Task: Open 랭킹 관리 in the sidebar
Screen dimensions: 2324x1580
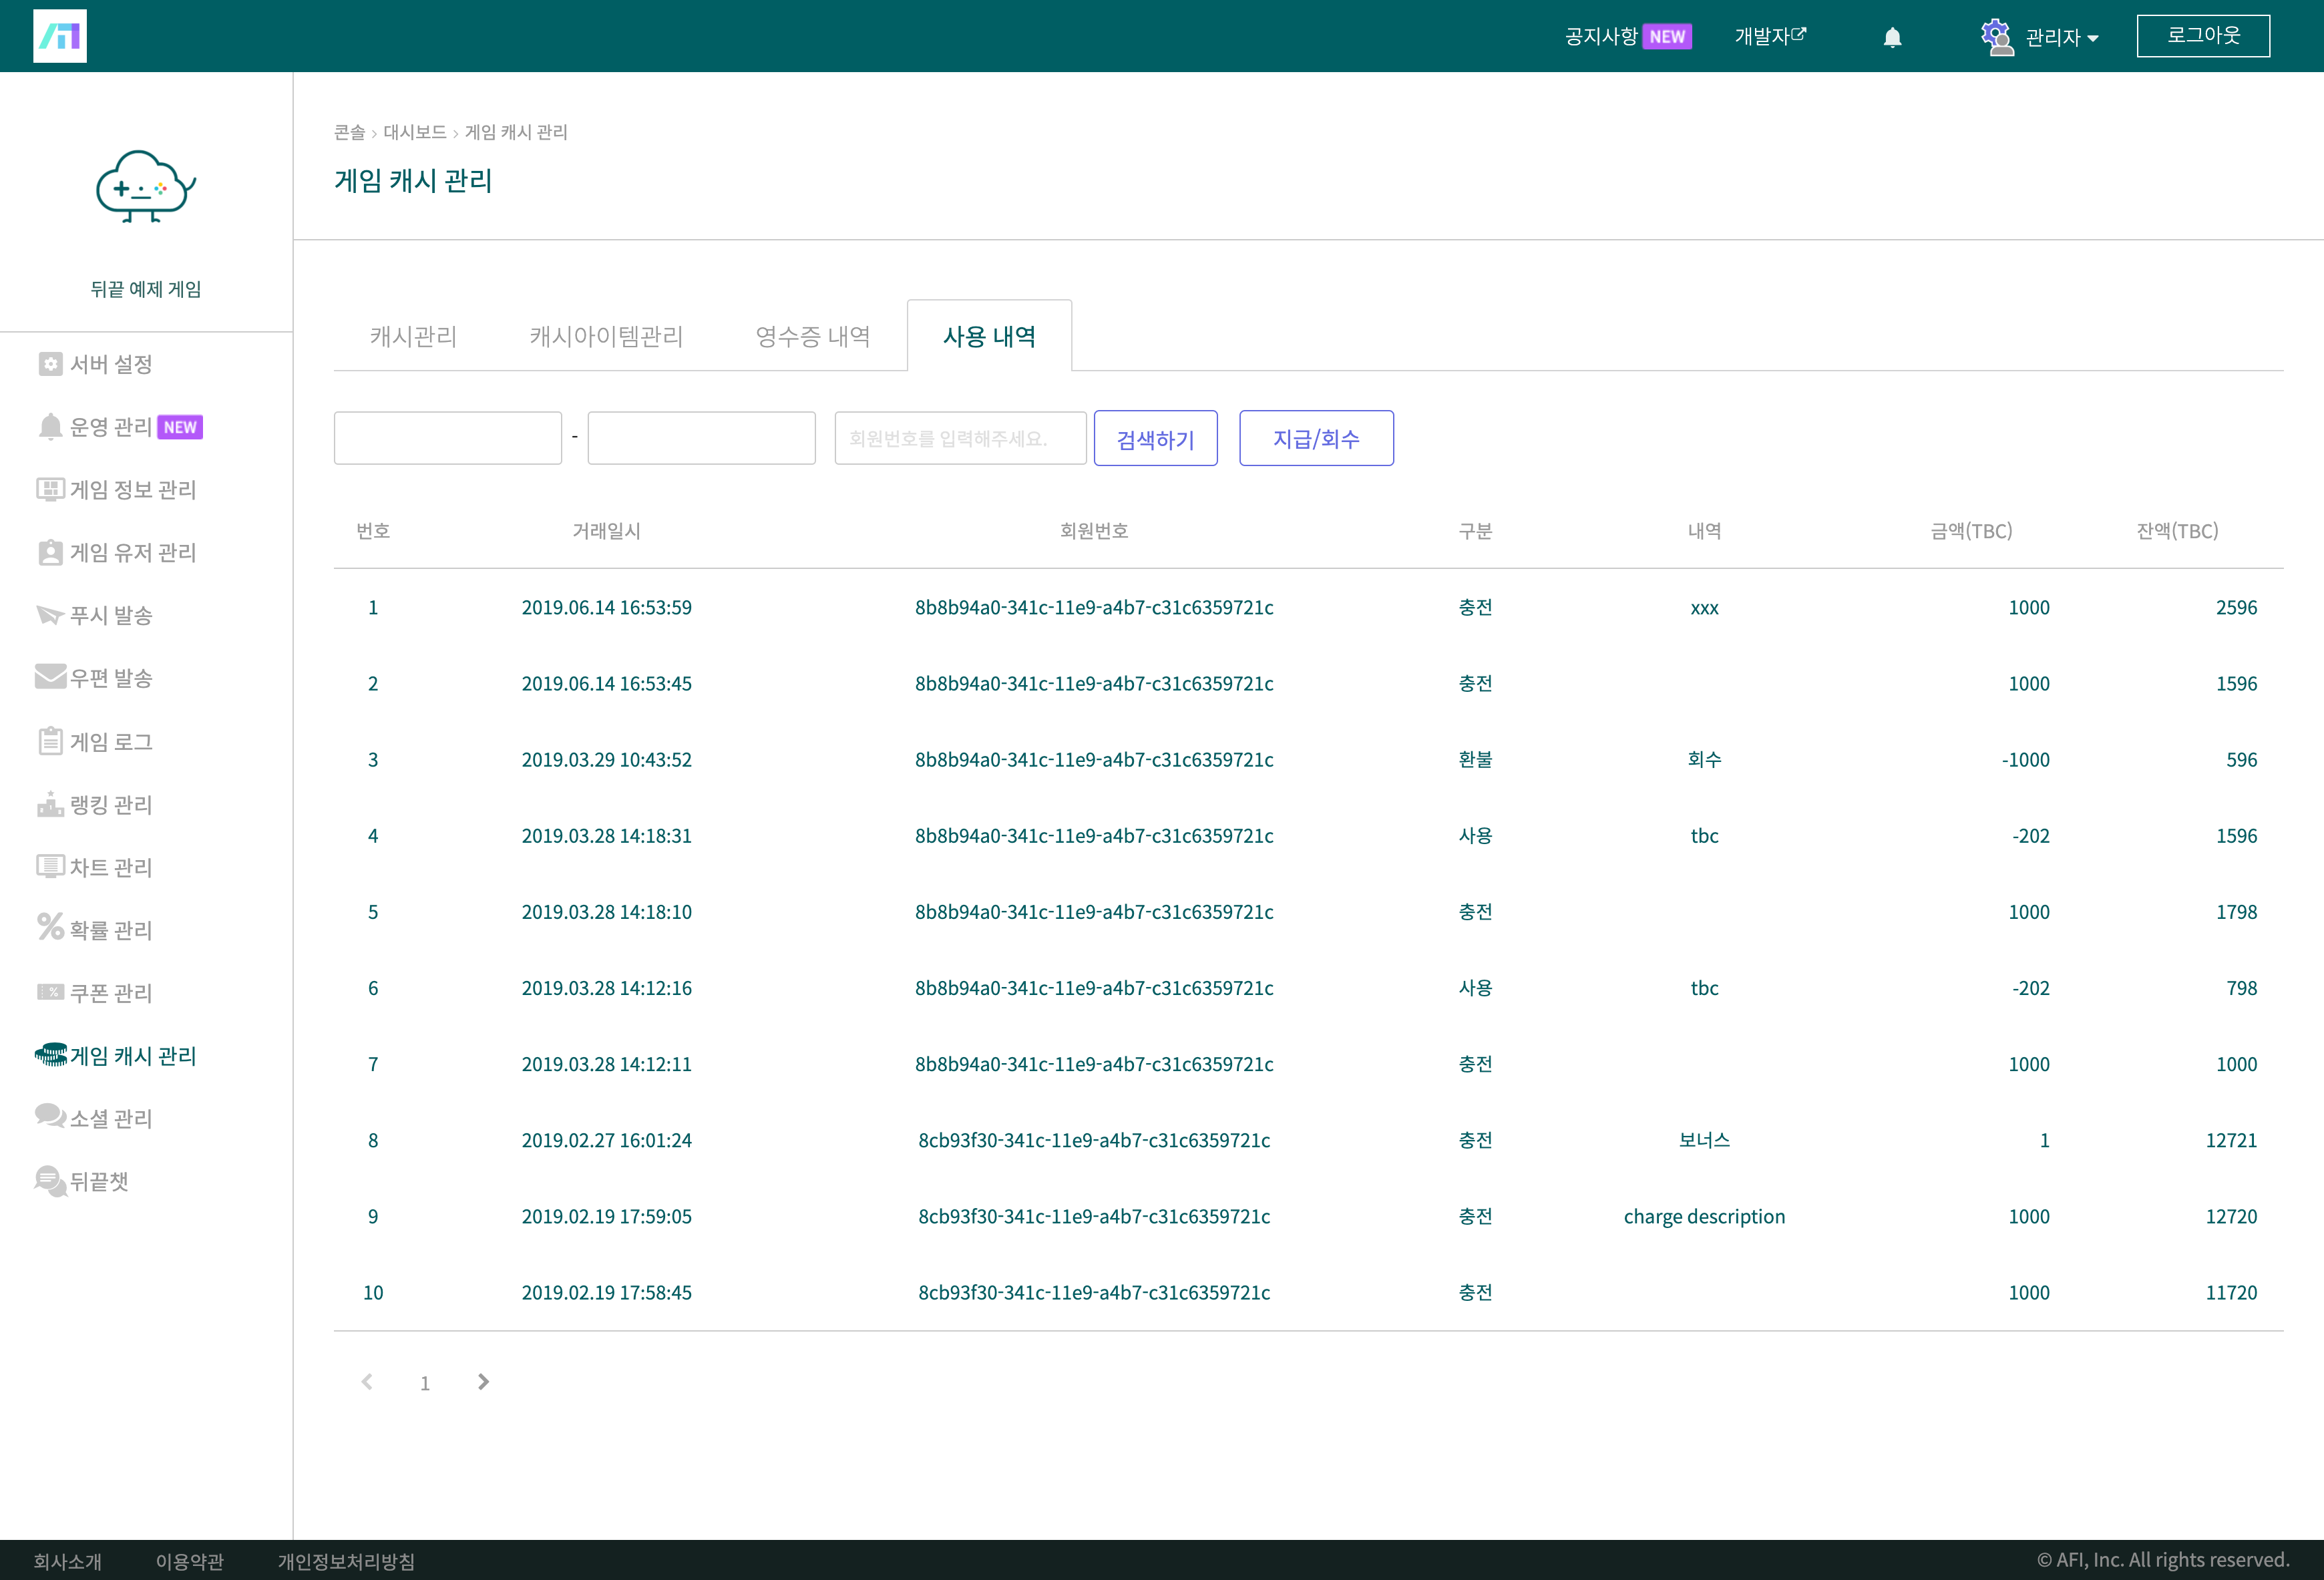Action: [112, 804]
